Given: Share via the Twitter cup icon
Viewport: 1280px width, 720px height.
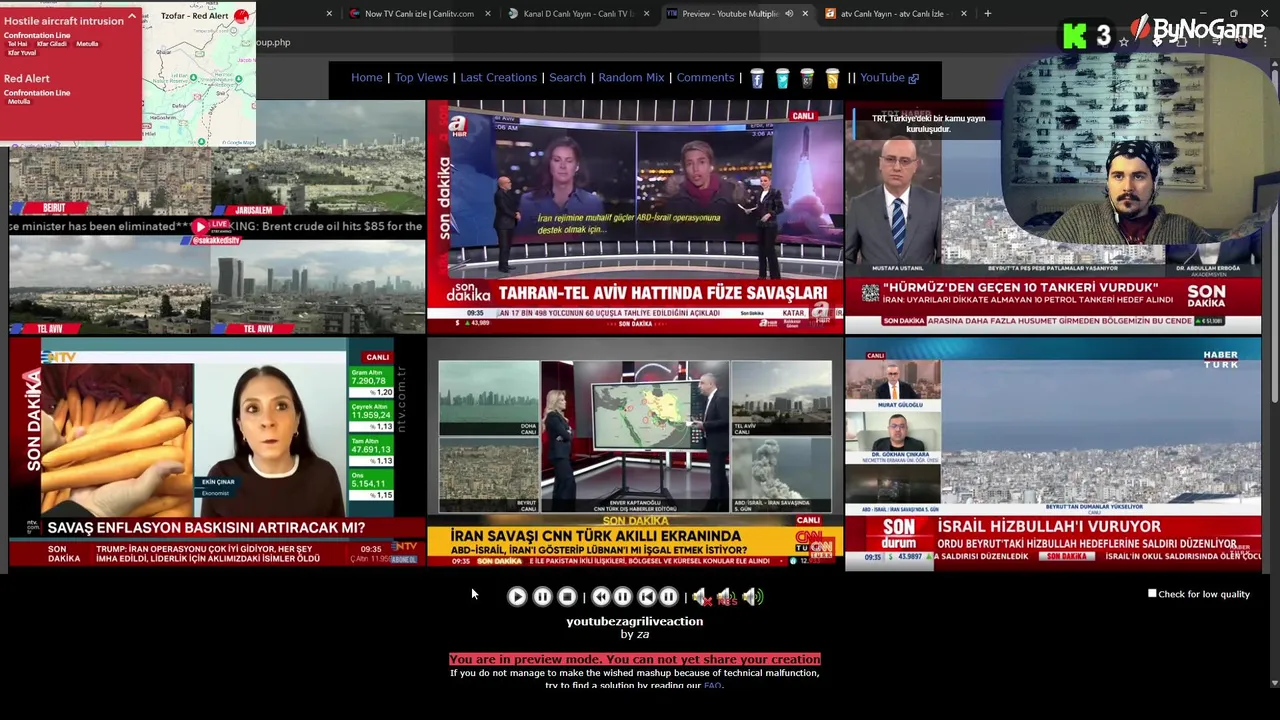Looking at the screenshot, I should (782, 78).
